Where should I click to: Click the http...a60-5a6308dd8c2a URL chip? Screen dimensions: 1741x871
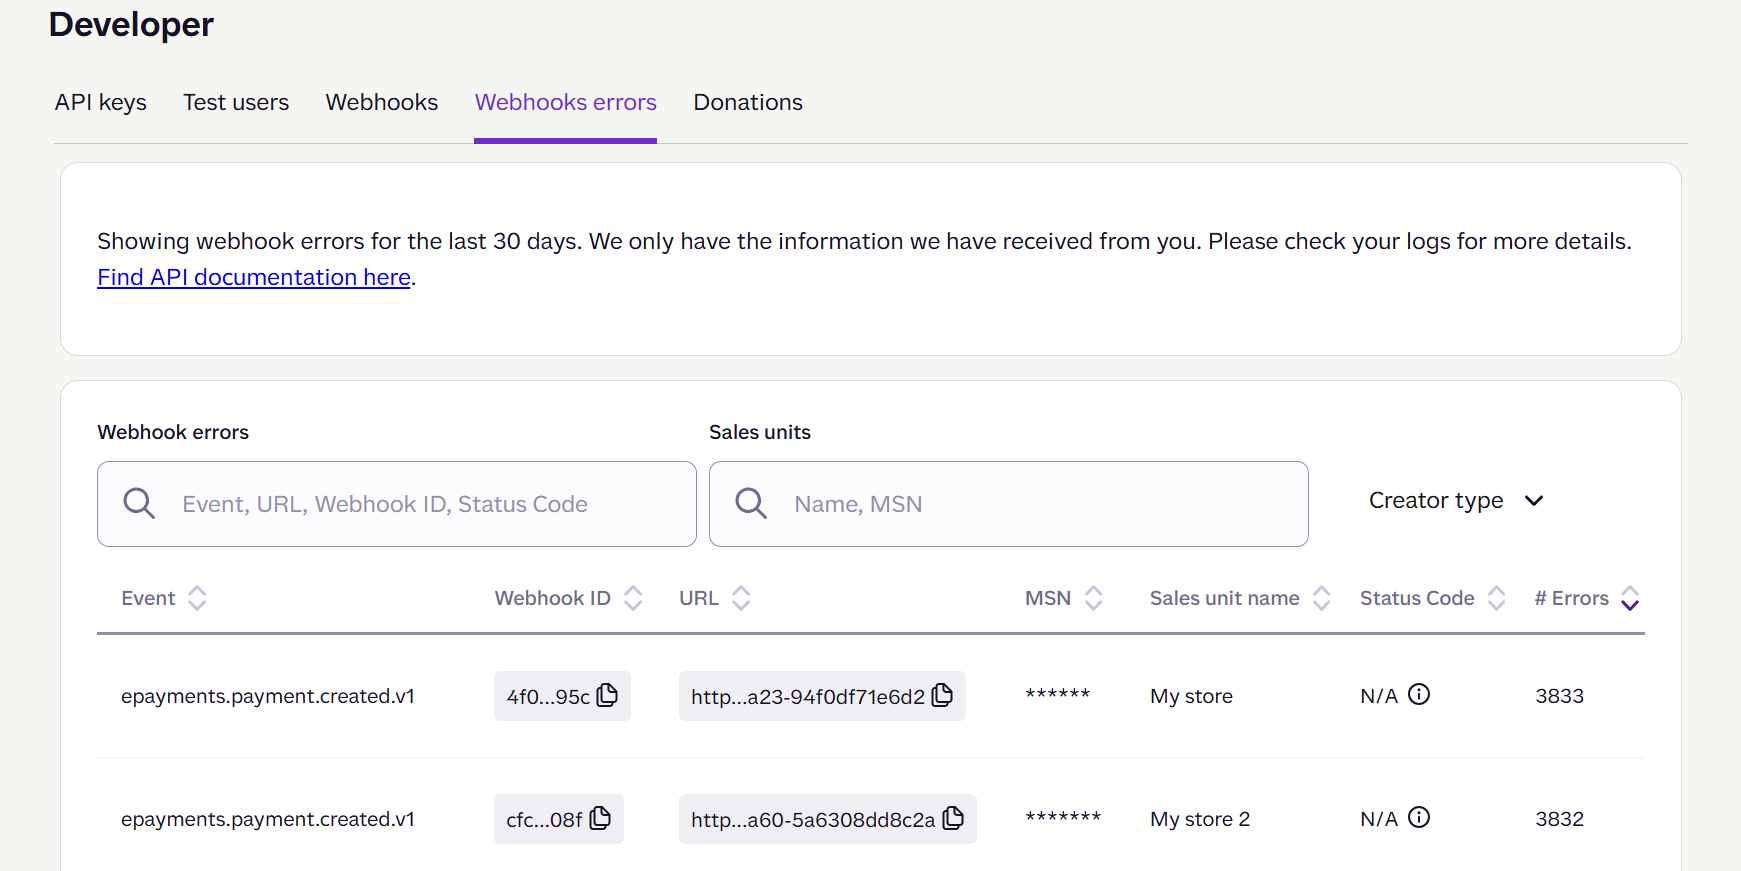click(828, 819)
